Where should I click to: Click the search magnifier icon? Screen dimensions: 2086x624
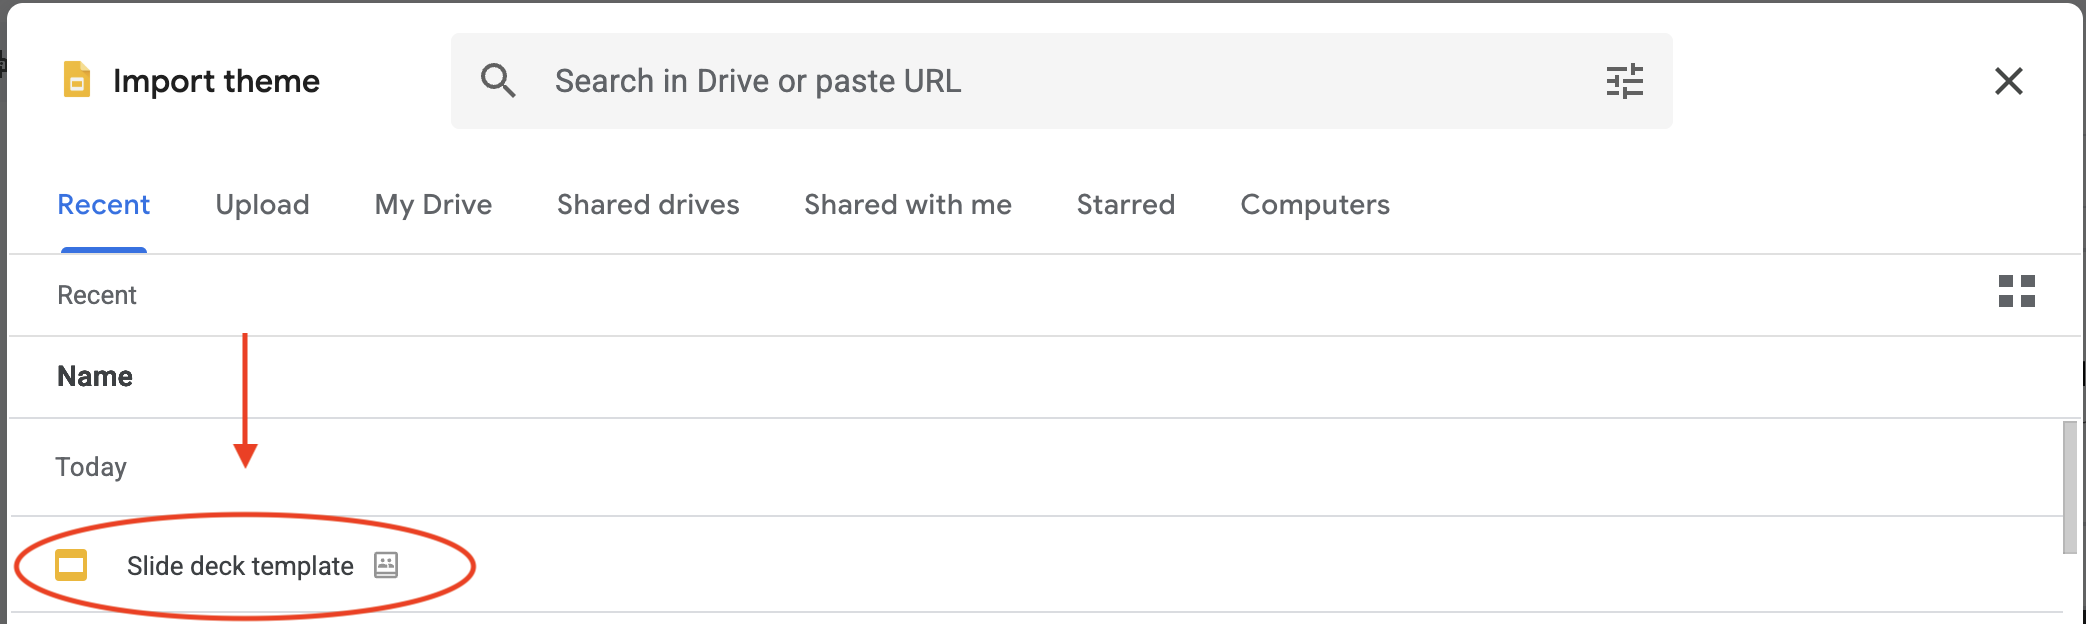[498, 80]
